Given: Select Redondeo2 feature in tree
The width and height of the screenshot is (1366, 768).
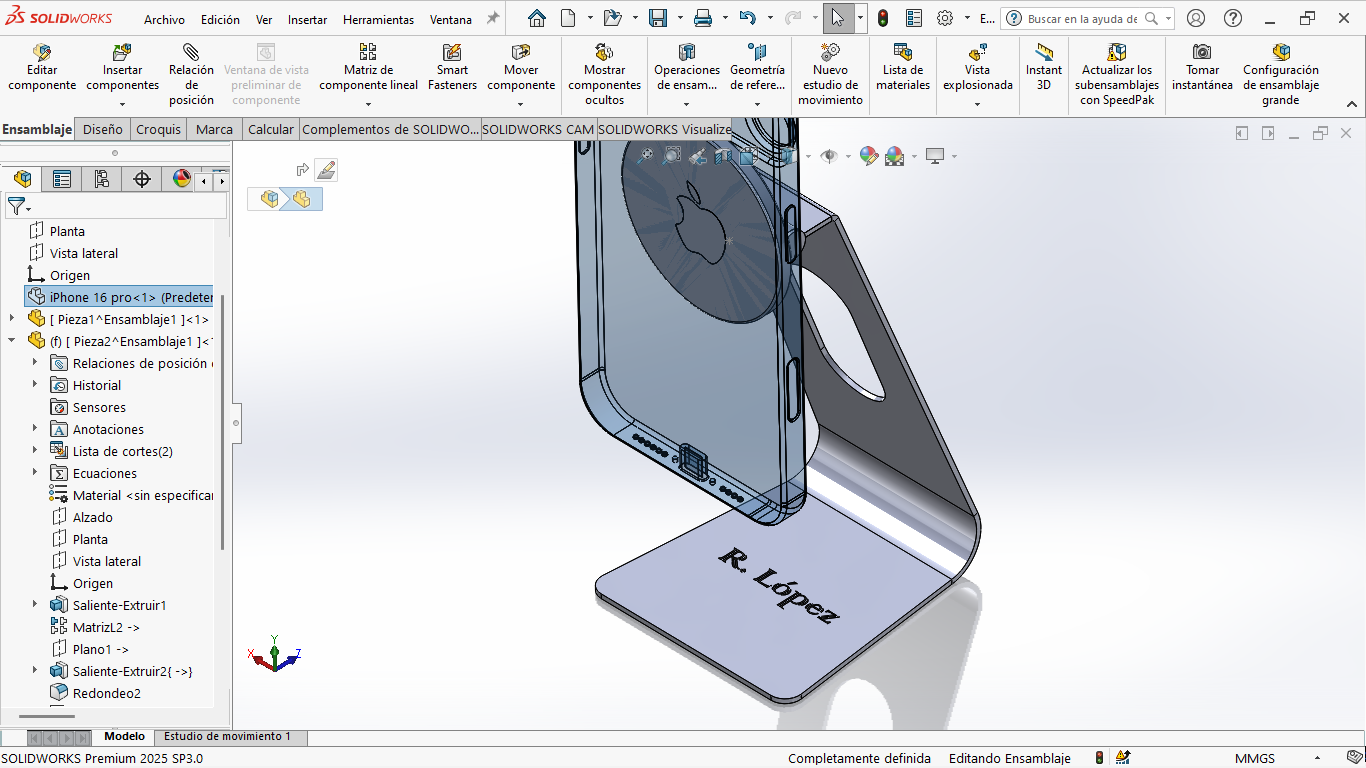Looking at the screenshot, I should 106,693.
